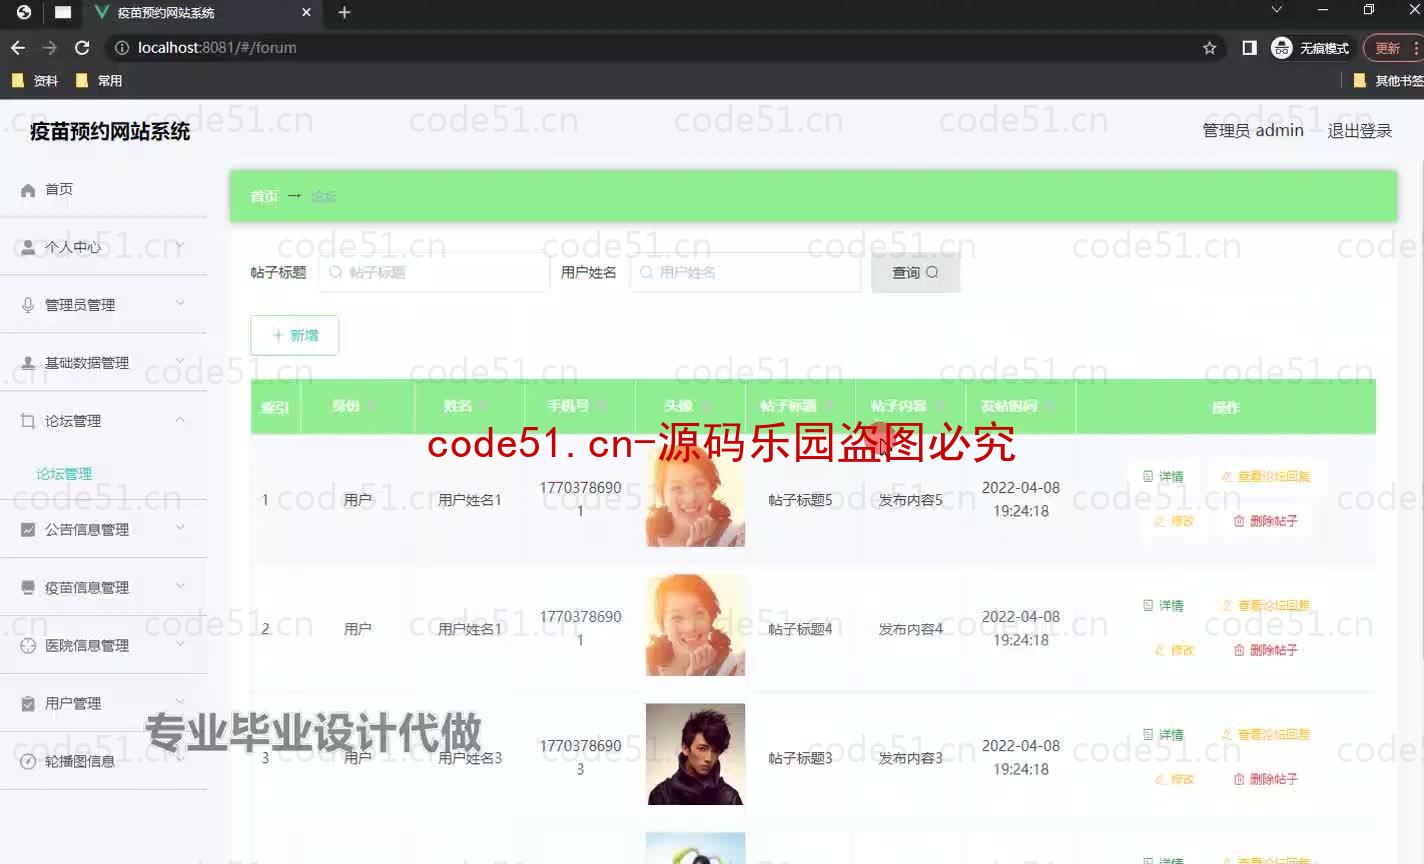Click 删除帖子 for 帖子标题5 row
Screen dimensions: 1424x864
pyautogui.click(x=1265, y=521)
